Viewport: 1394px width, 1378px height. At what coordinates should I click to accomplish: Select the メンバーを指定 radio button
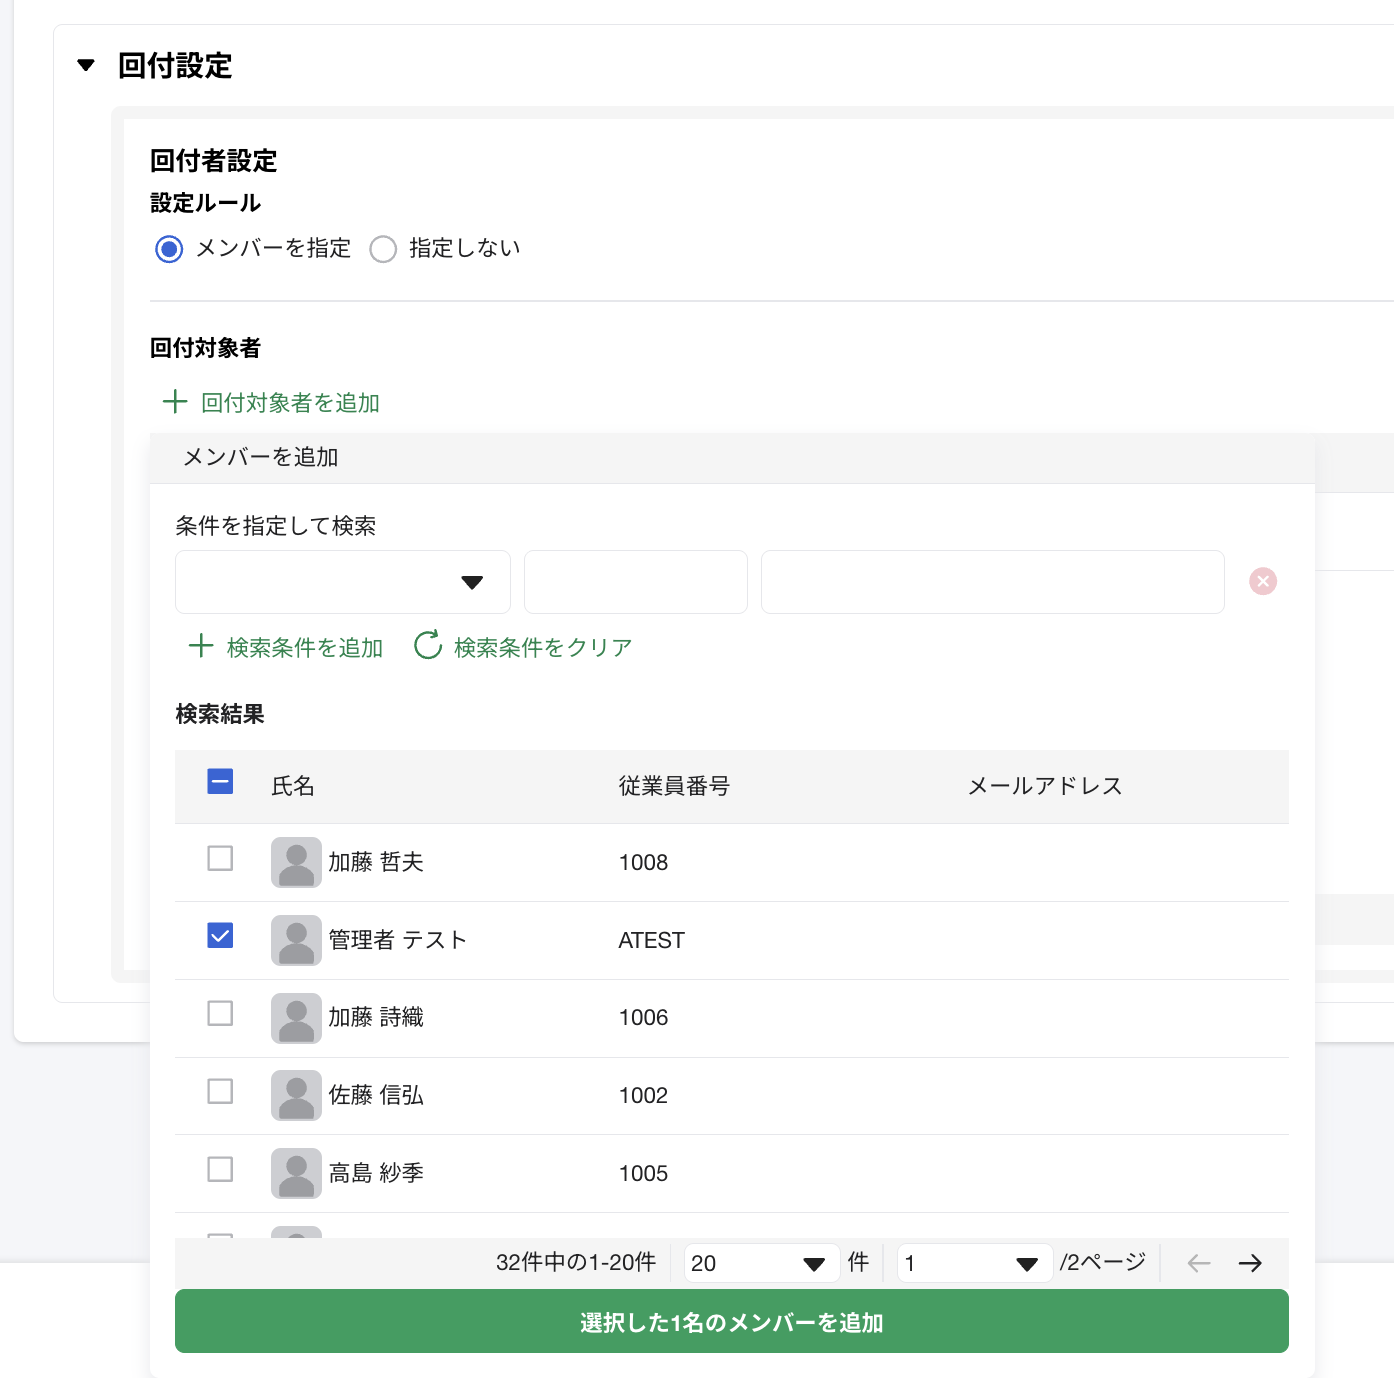(169, 249)
